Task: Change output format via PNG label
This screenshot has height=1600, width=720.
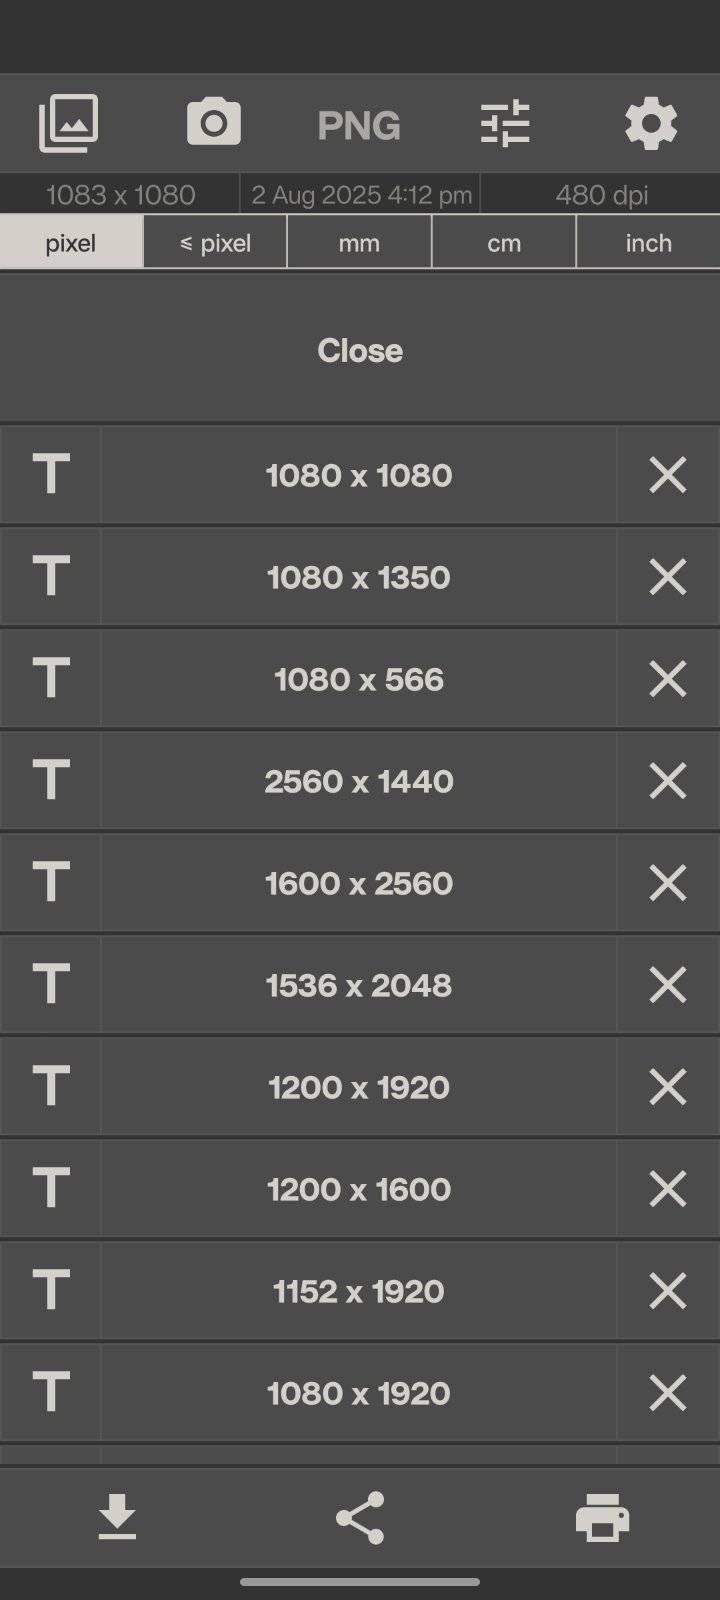Action: pos(359,125)
